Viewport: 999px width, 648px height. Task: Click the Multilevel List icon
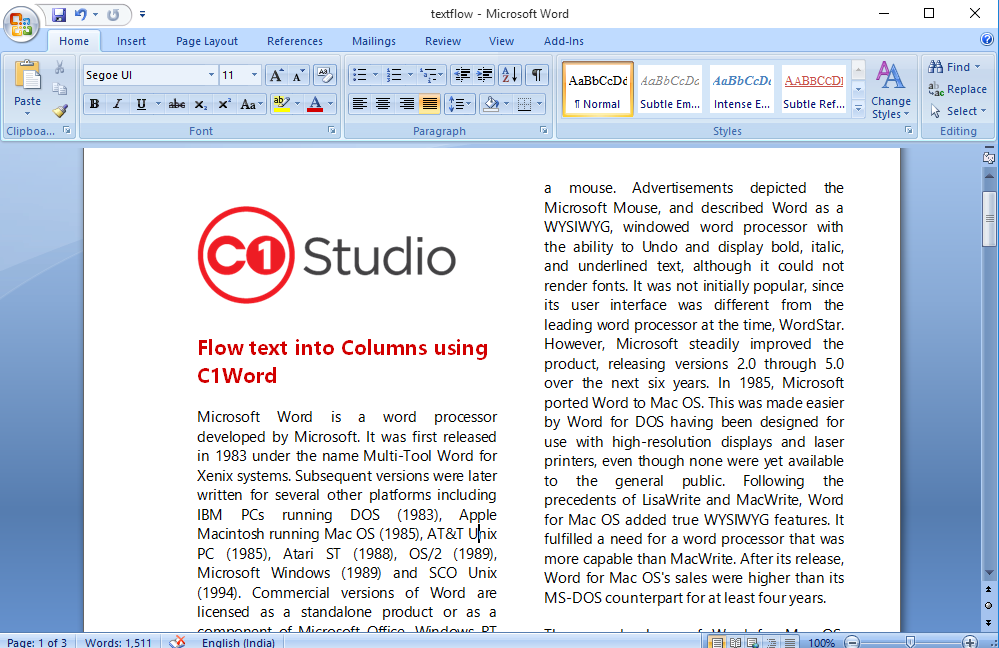tap(429, 75)
